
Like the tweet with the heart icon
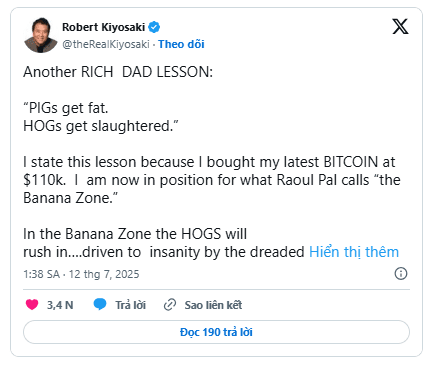point(32,305)
